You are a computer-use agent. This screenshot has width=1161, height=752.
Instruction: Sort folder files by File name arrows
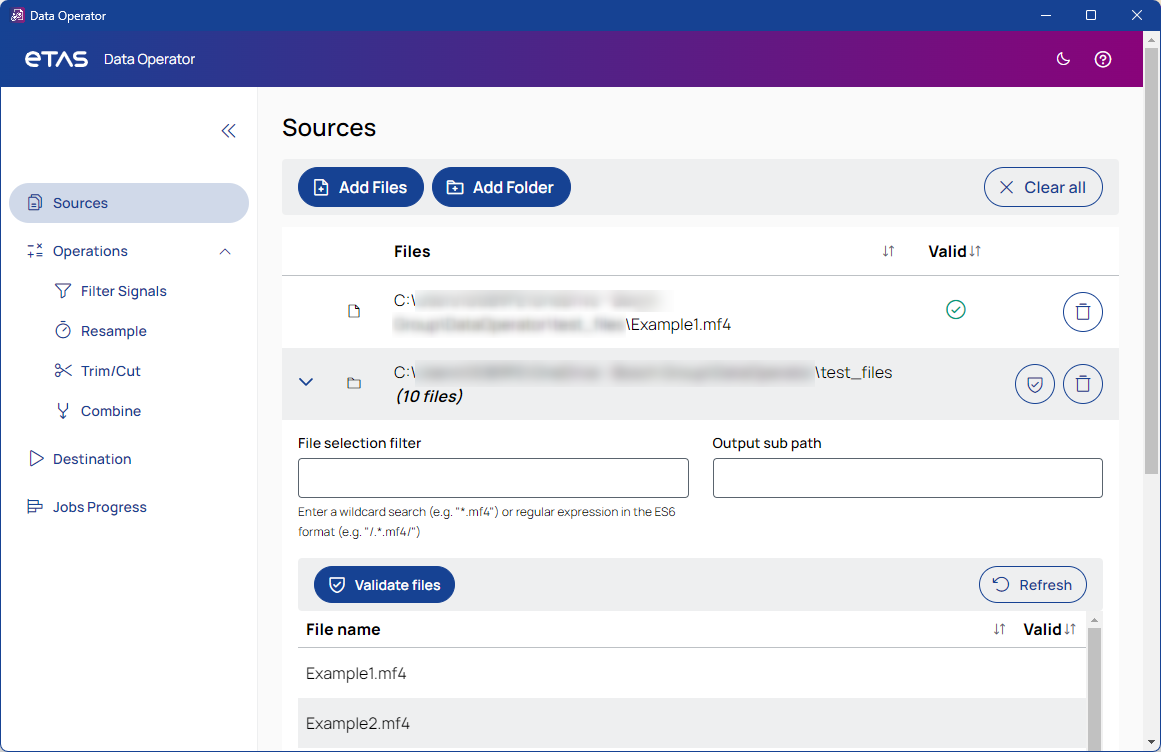pos(999,629)
